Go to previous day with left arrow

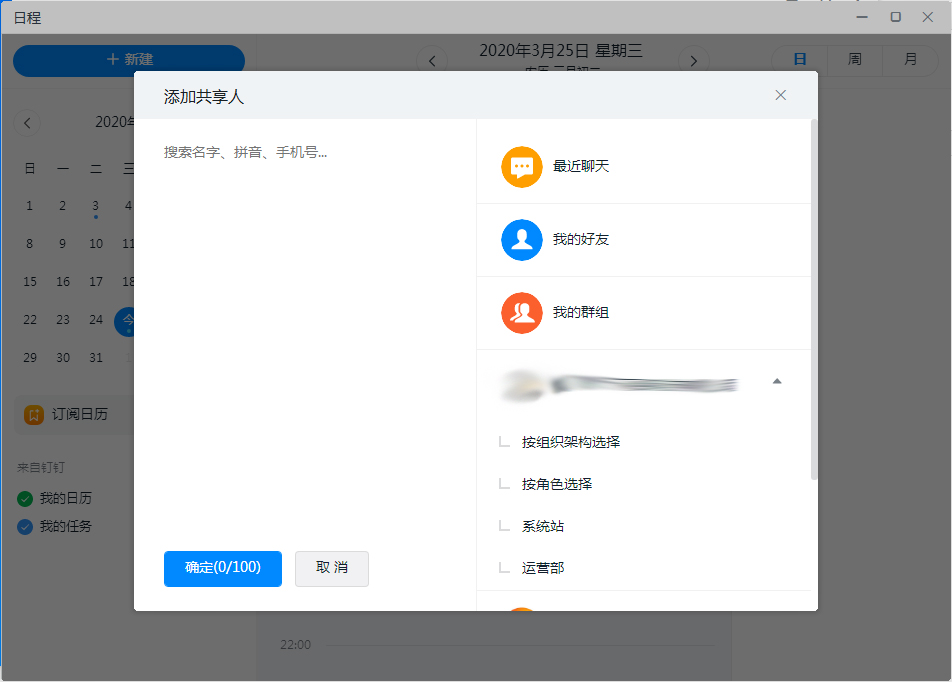tap(431, 60)
